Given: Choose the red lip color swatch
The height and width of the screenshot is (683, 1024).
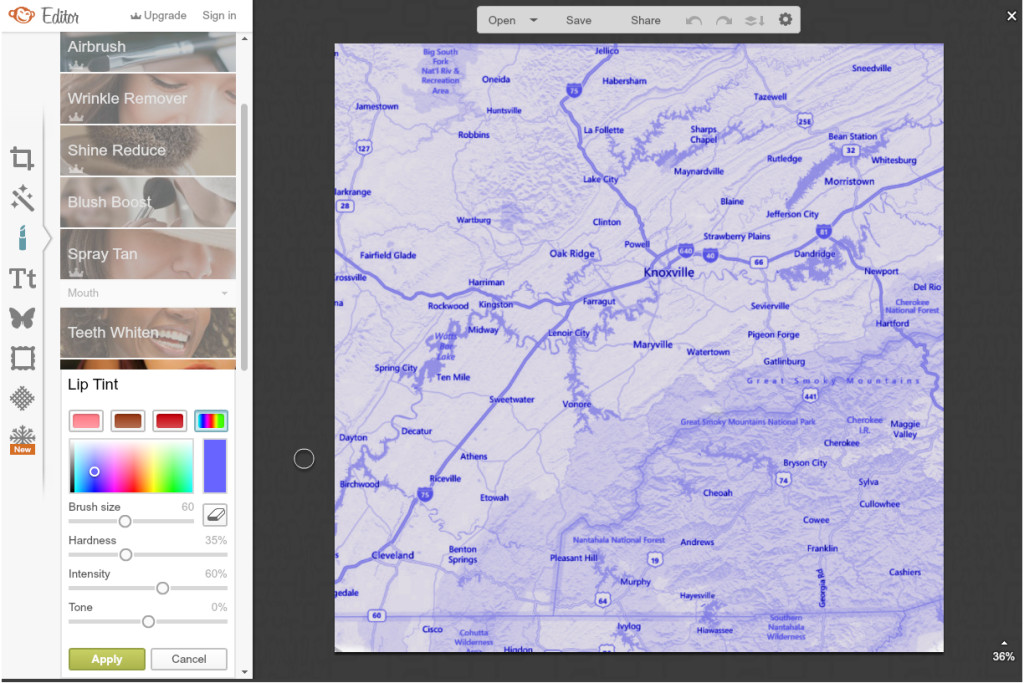Looking at the screenshot, I should [x=170, y=421].
